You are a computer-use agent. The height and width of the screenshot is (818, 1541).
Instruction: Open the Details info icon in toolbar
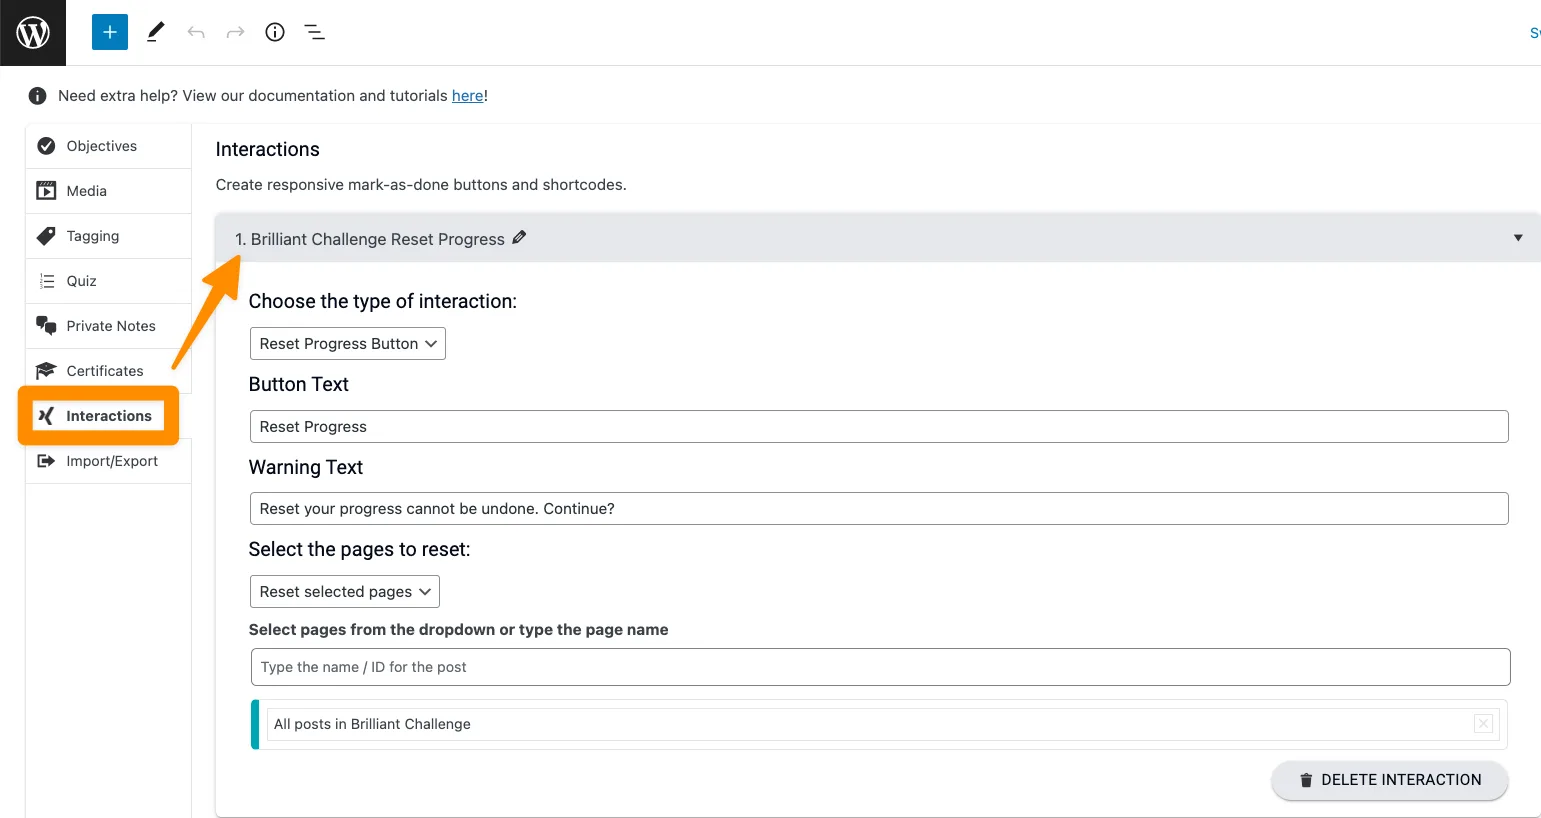[x=275, y=32]
